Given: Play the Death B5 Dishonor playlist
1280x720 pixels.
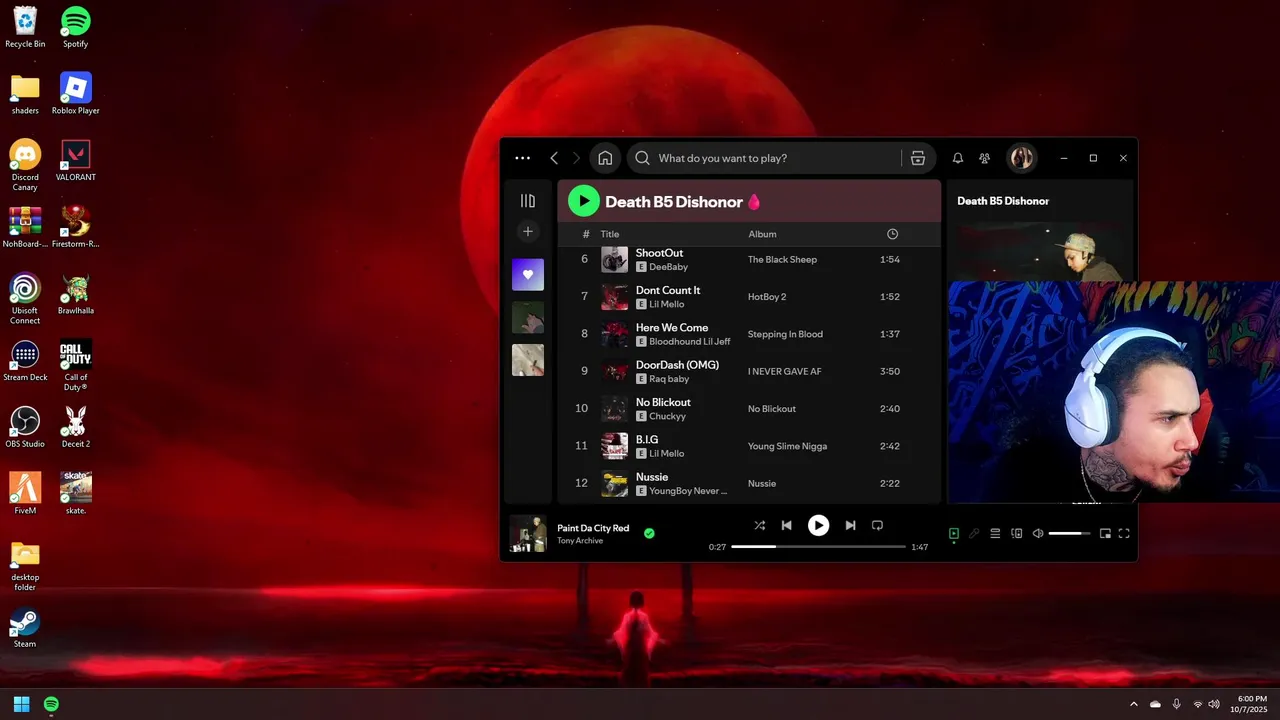Looking at the screenshot, I should (x=584, y=201).
